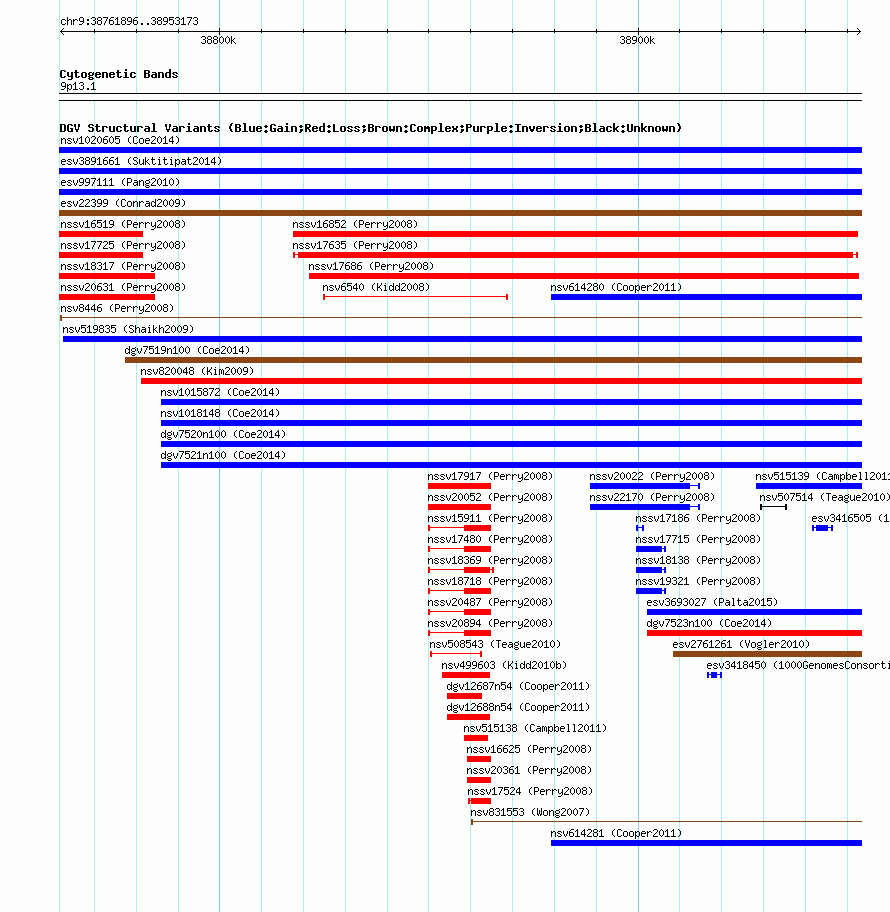Image resolution: width=890 pixels, height=912 pixels.
Task: Click nssv19321 (Perry2008) label
Action: [698, 580]
